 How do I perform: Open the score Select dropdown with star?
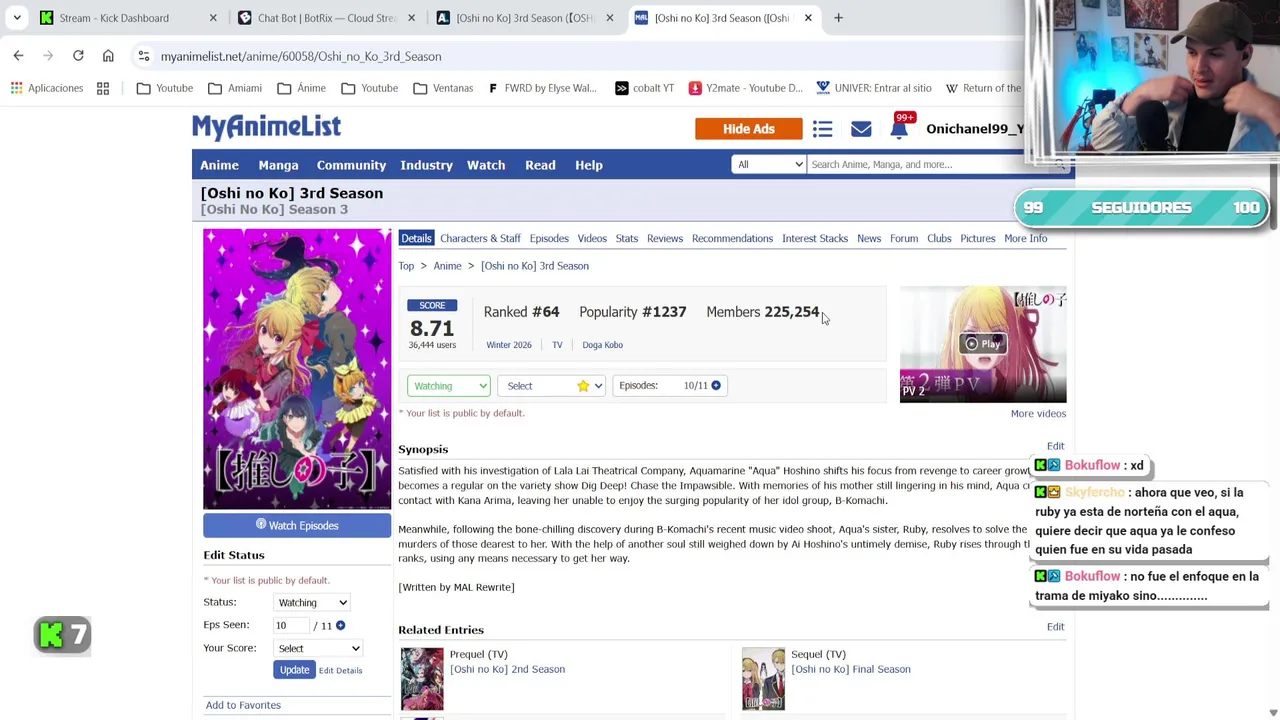(552, 386)
